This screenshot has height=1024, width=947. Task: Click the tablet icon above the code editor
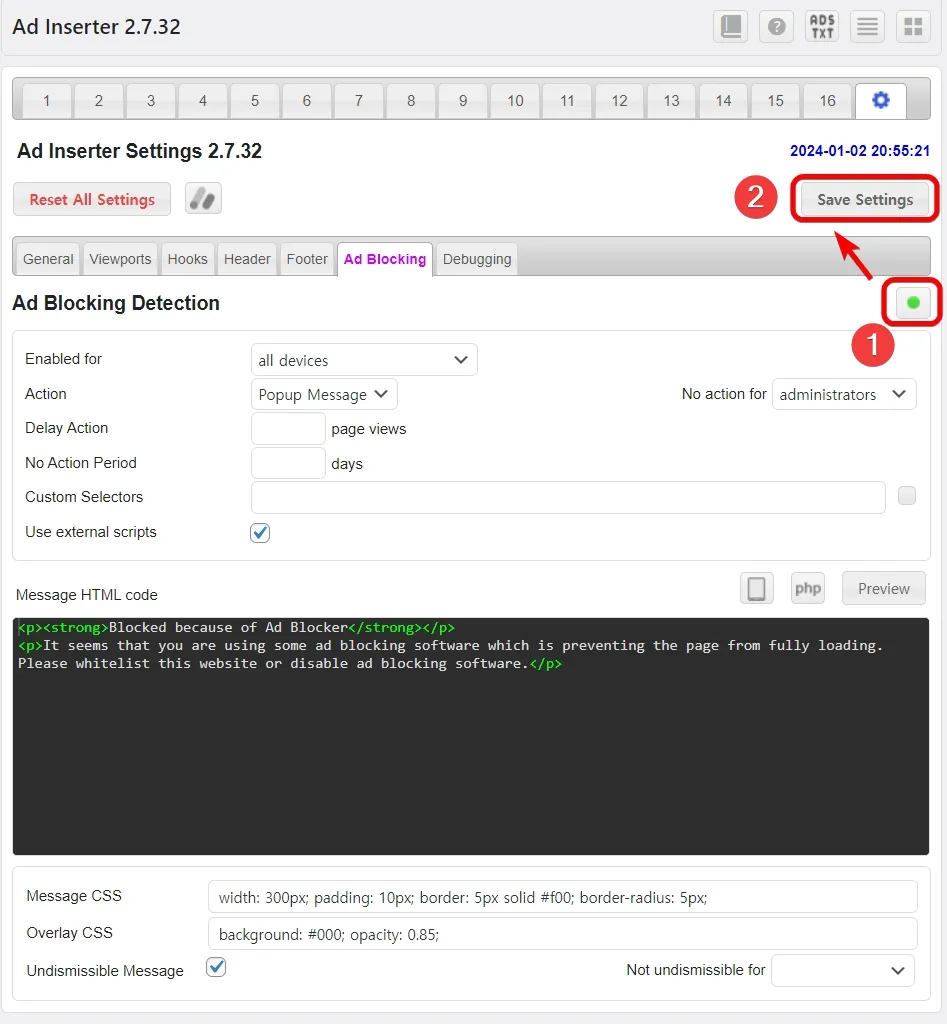757,588
